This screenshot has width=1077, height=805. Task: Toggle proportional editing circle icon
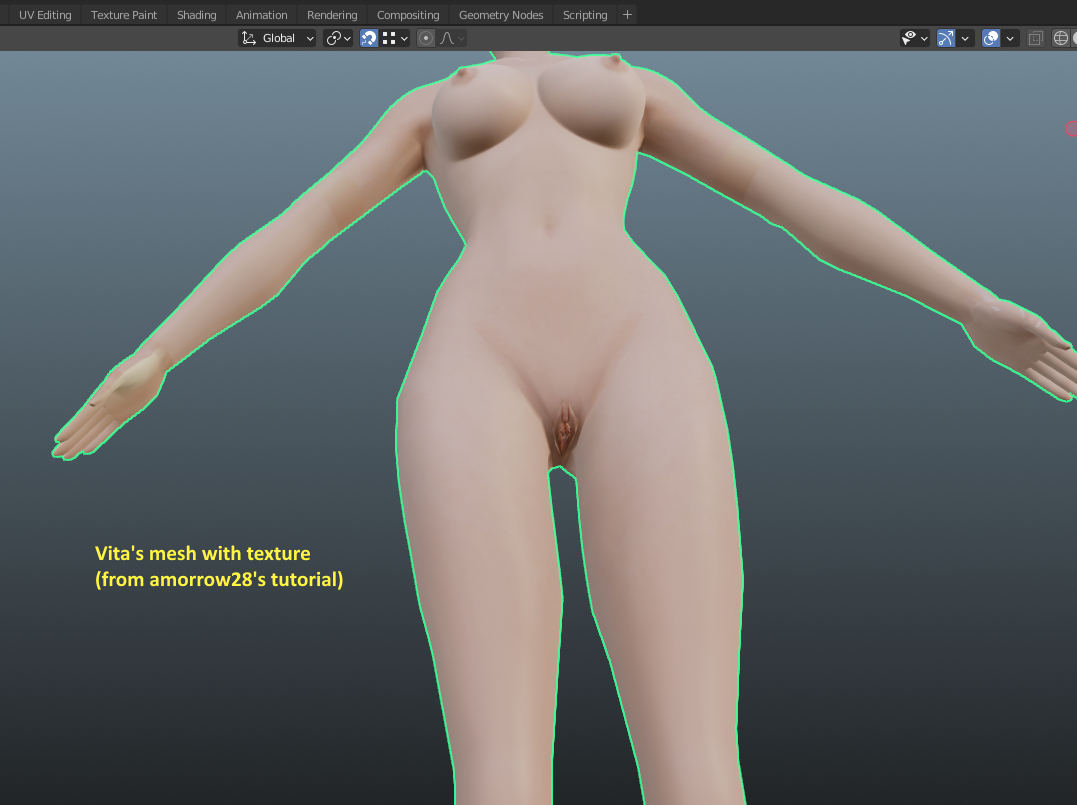[426, 38]
